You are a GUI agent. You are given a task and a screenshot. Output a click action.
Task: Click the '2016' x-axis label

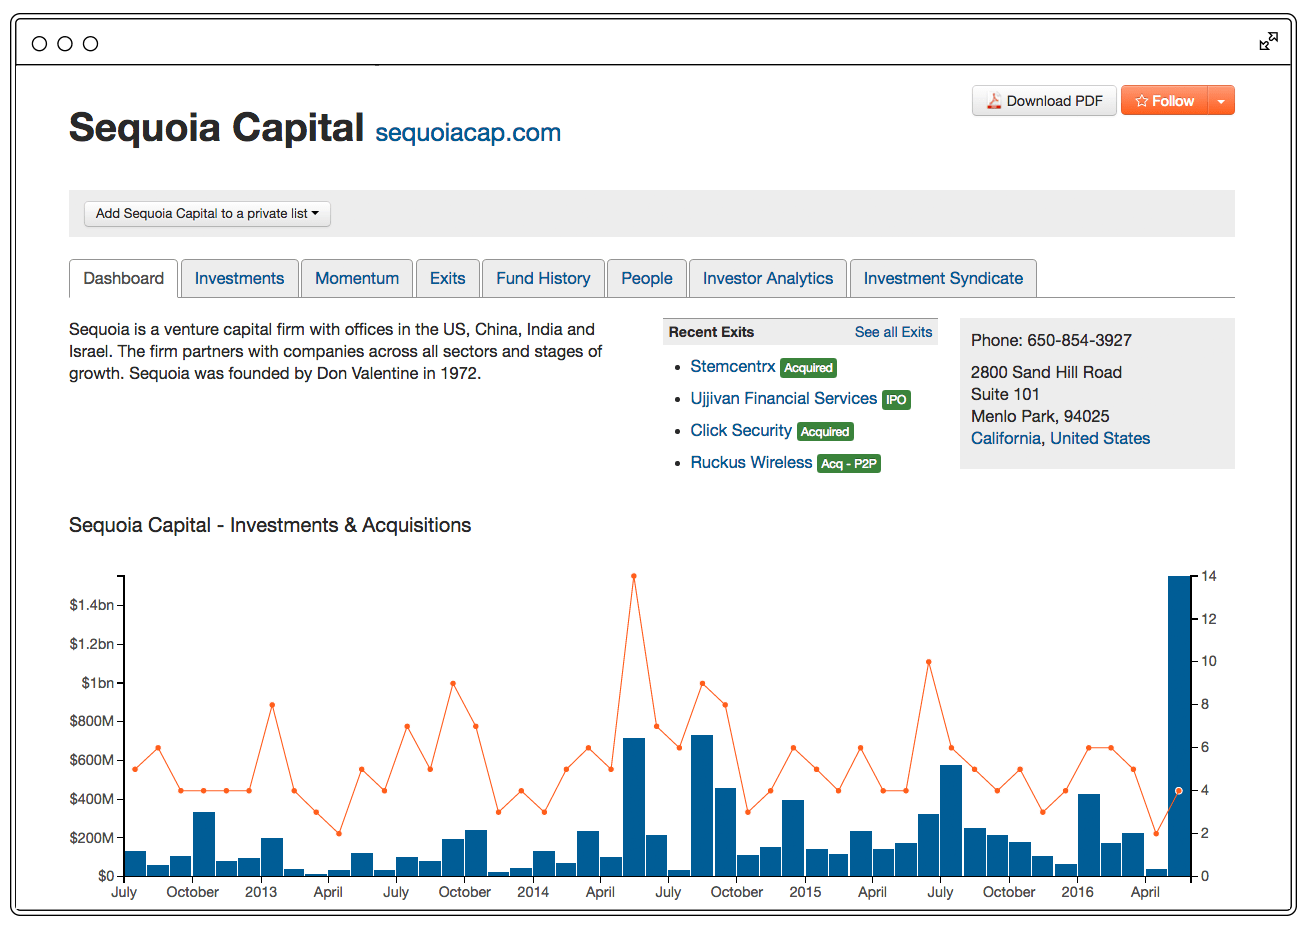[x=1077, y=892]
